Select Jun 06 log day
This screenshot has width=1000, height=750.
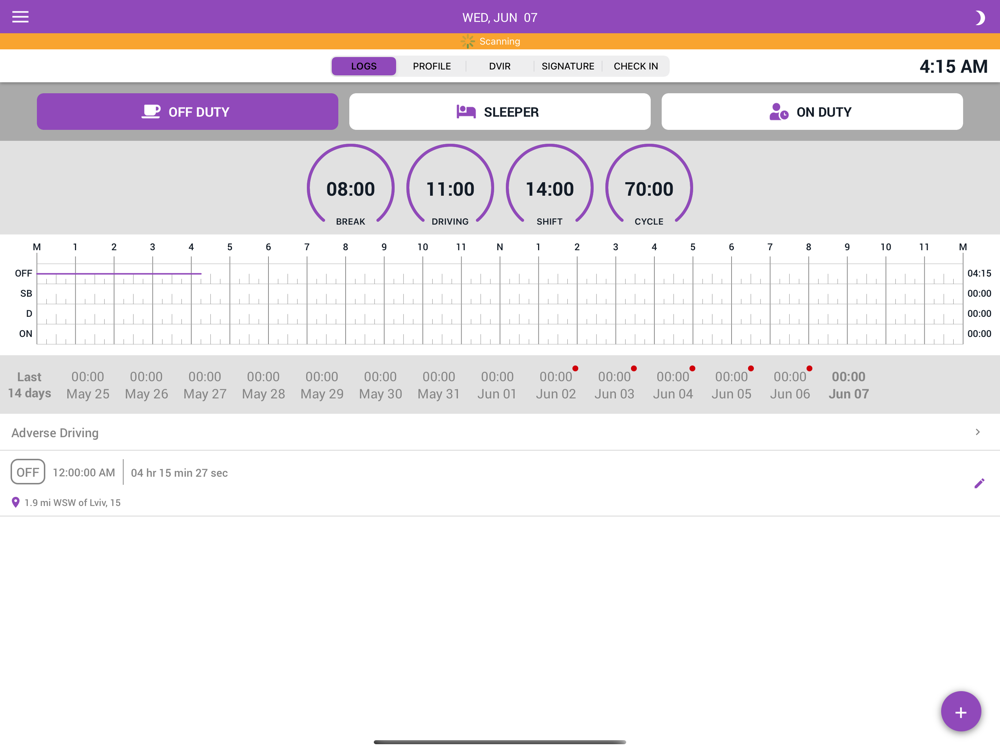click(x=790, y=385)
